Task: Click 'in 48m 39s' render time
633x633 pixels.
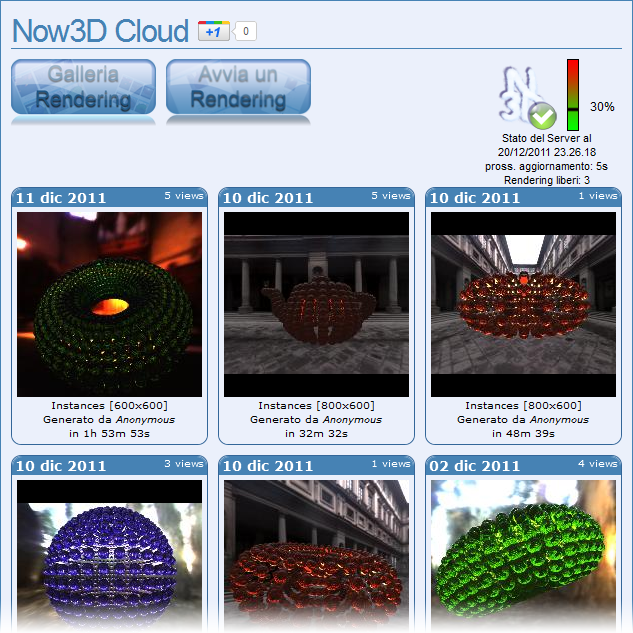Action: [524, 434]
